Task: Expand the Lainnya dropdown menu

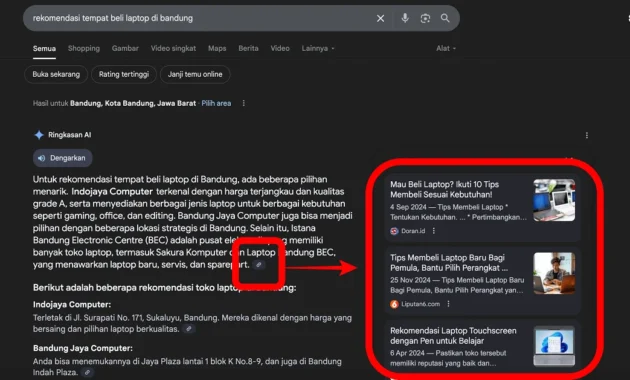Action: pos(318,48)
